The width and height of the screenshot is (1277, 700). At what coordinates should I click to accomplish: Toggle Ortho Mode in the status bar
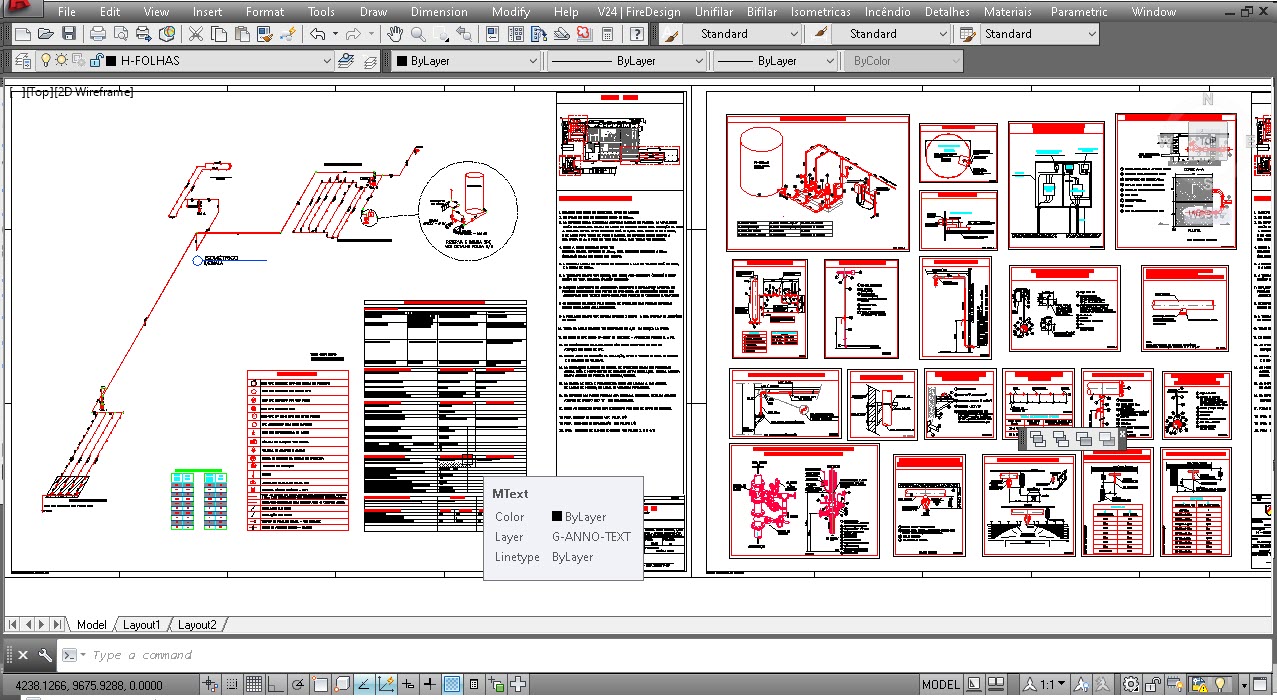276,685
